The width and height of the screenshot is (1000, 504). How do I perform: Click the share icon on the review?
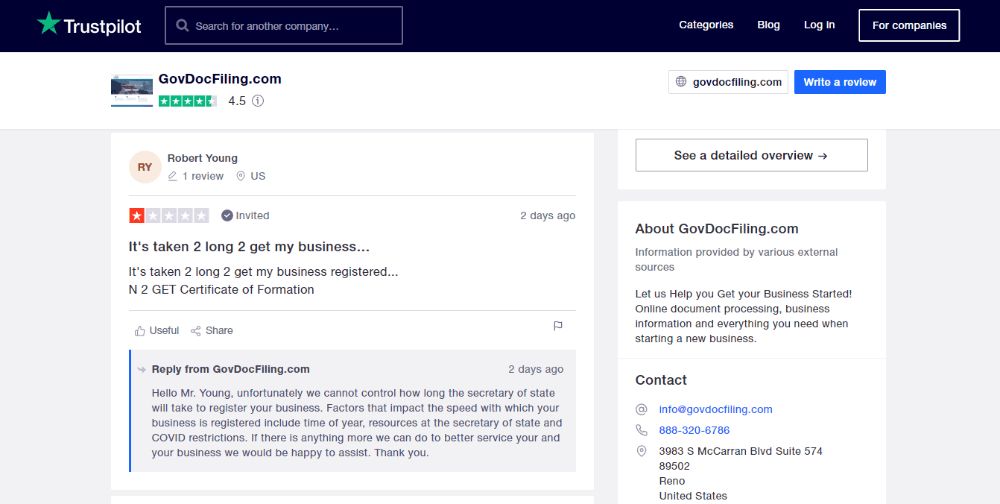(196, 330)
